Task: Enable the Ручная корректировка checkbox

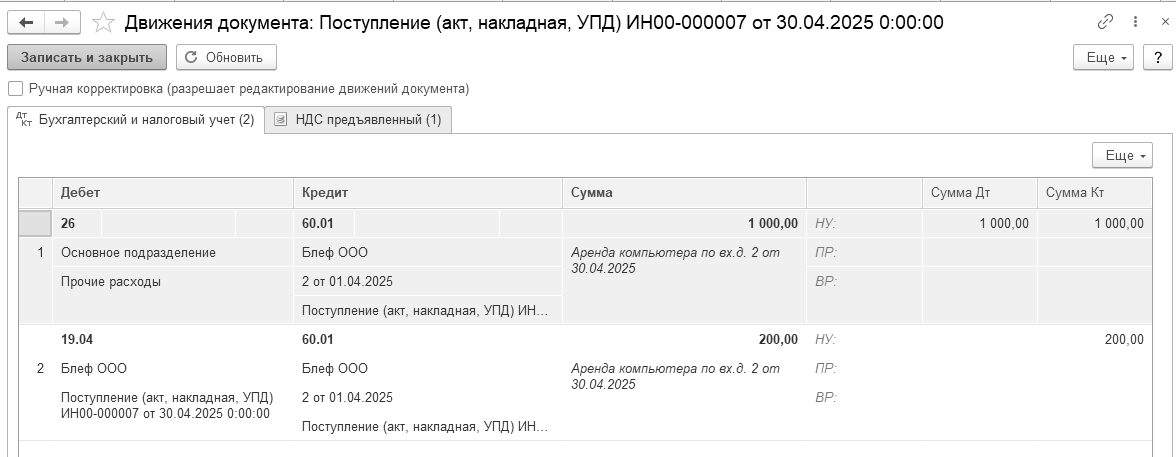Action: point(15,89)
